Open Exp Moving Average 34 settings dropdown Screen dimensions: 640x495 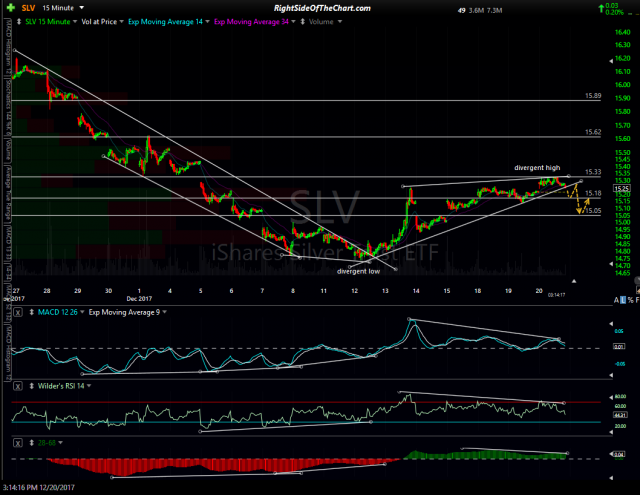pos(293,22)
